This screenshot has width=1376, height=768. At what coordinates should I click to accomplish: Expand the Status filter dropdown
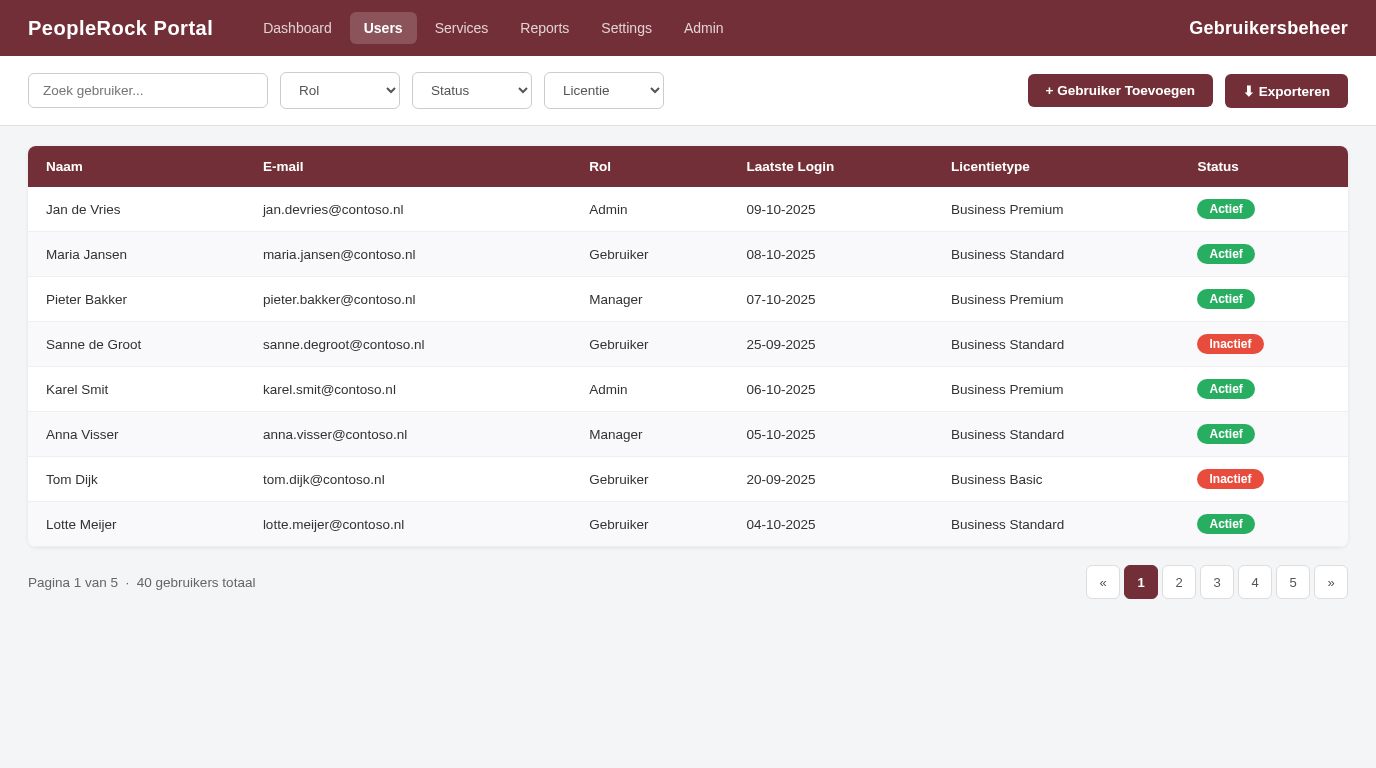[x=472, y=90]
